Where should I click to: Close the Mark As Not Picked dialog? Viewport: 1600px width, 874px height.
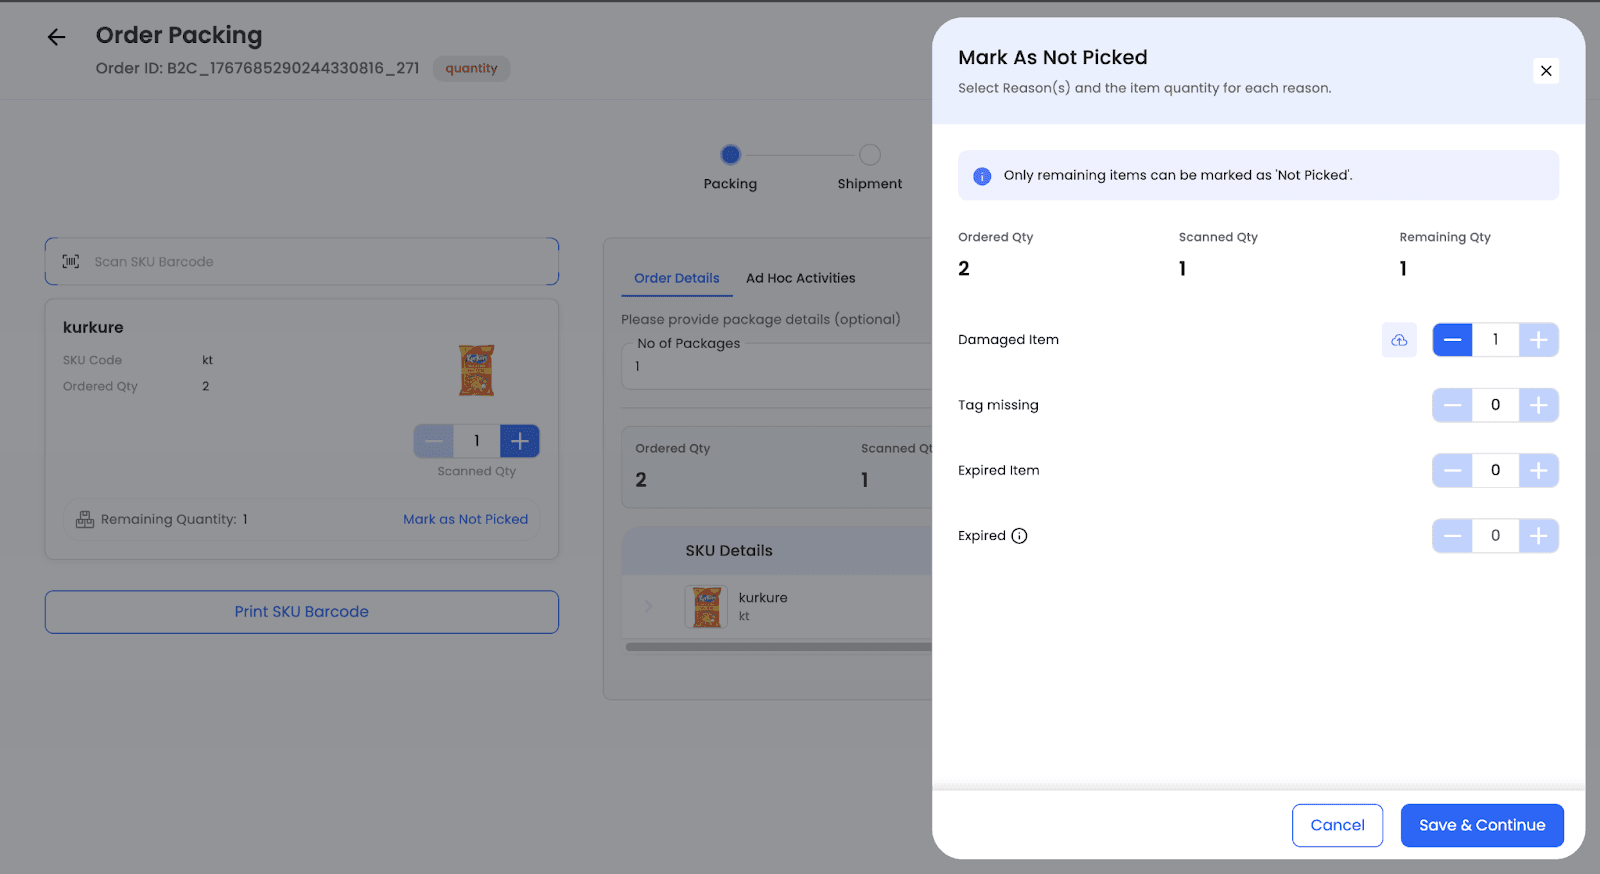1545,71
